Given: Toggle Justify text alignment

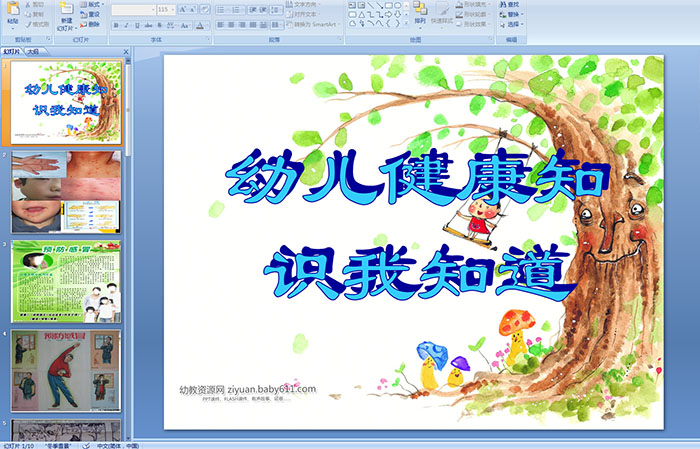Looking at the screenshot, I should 253,25.
